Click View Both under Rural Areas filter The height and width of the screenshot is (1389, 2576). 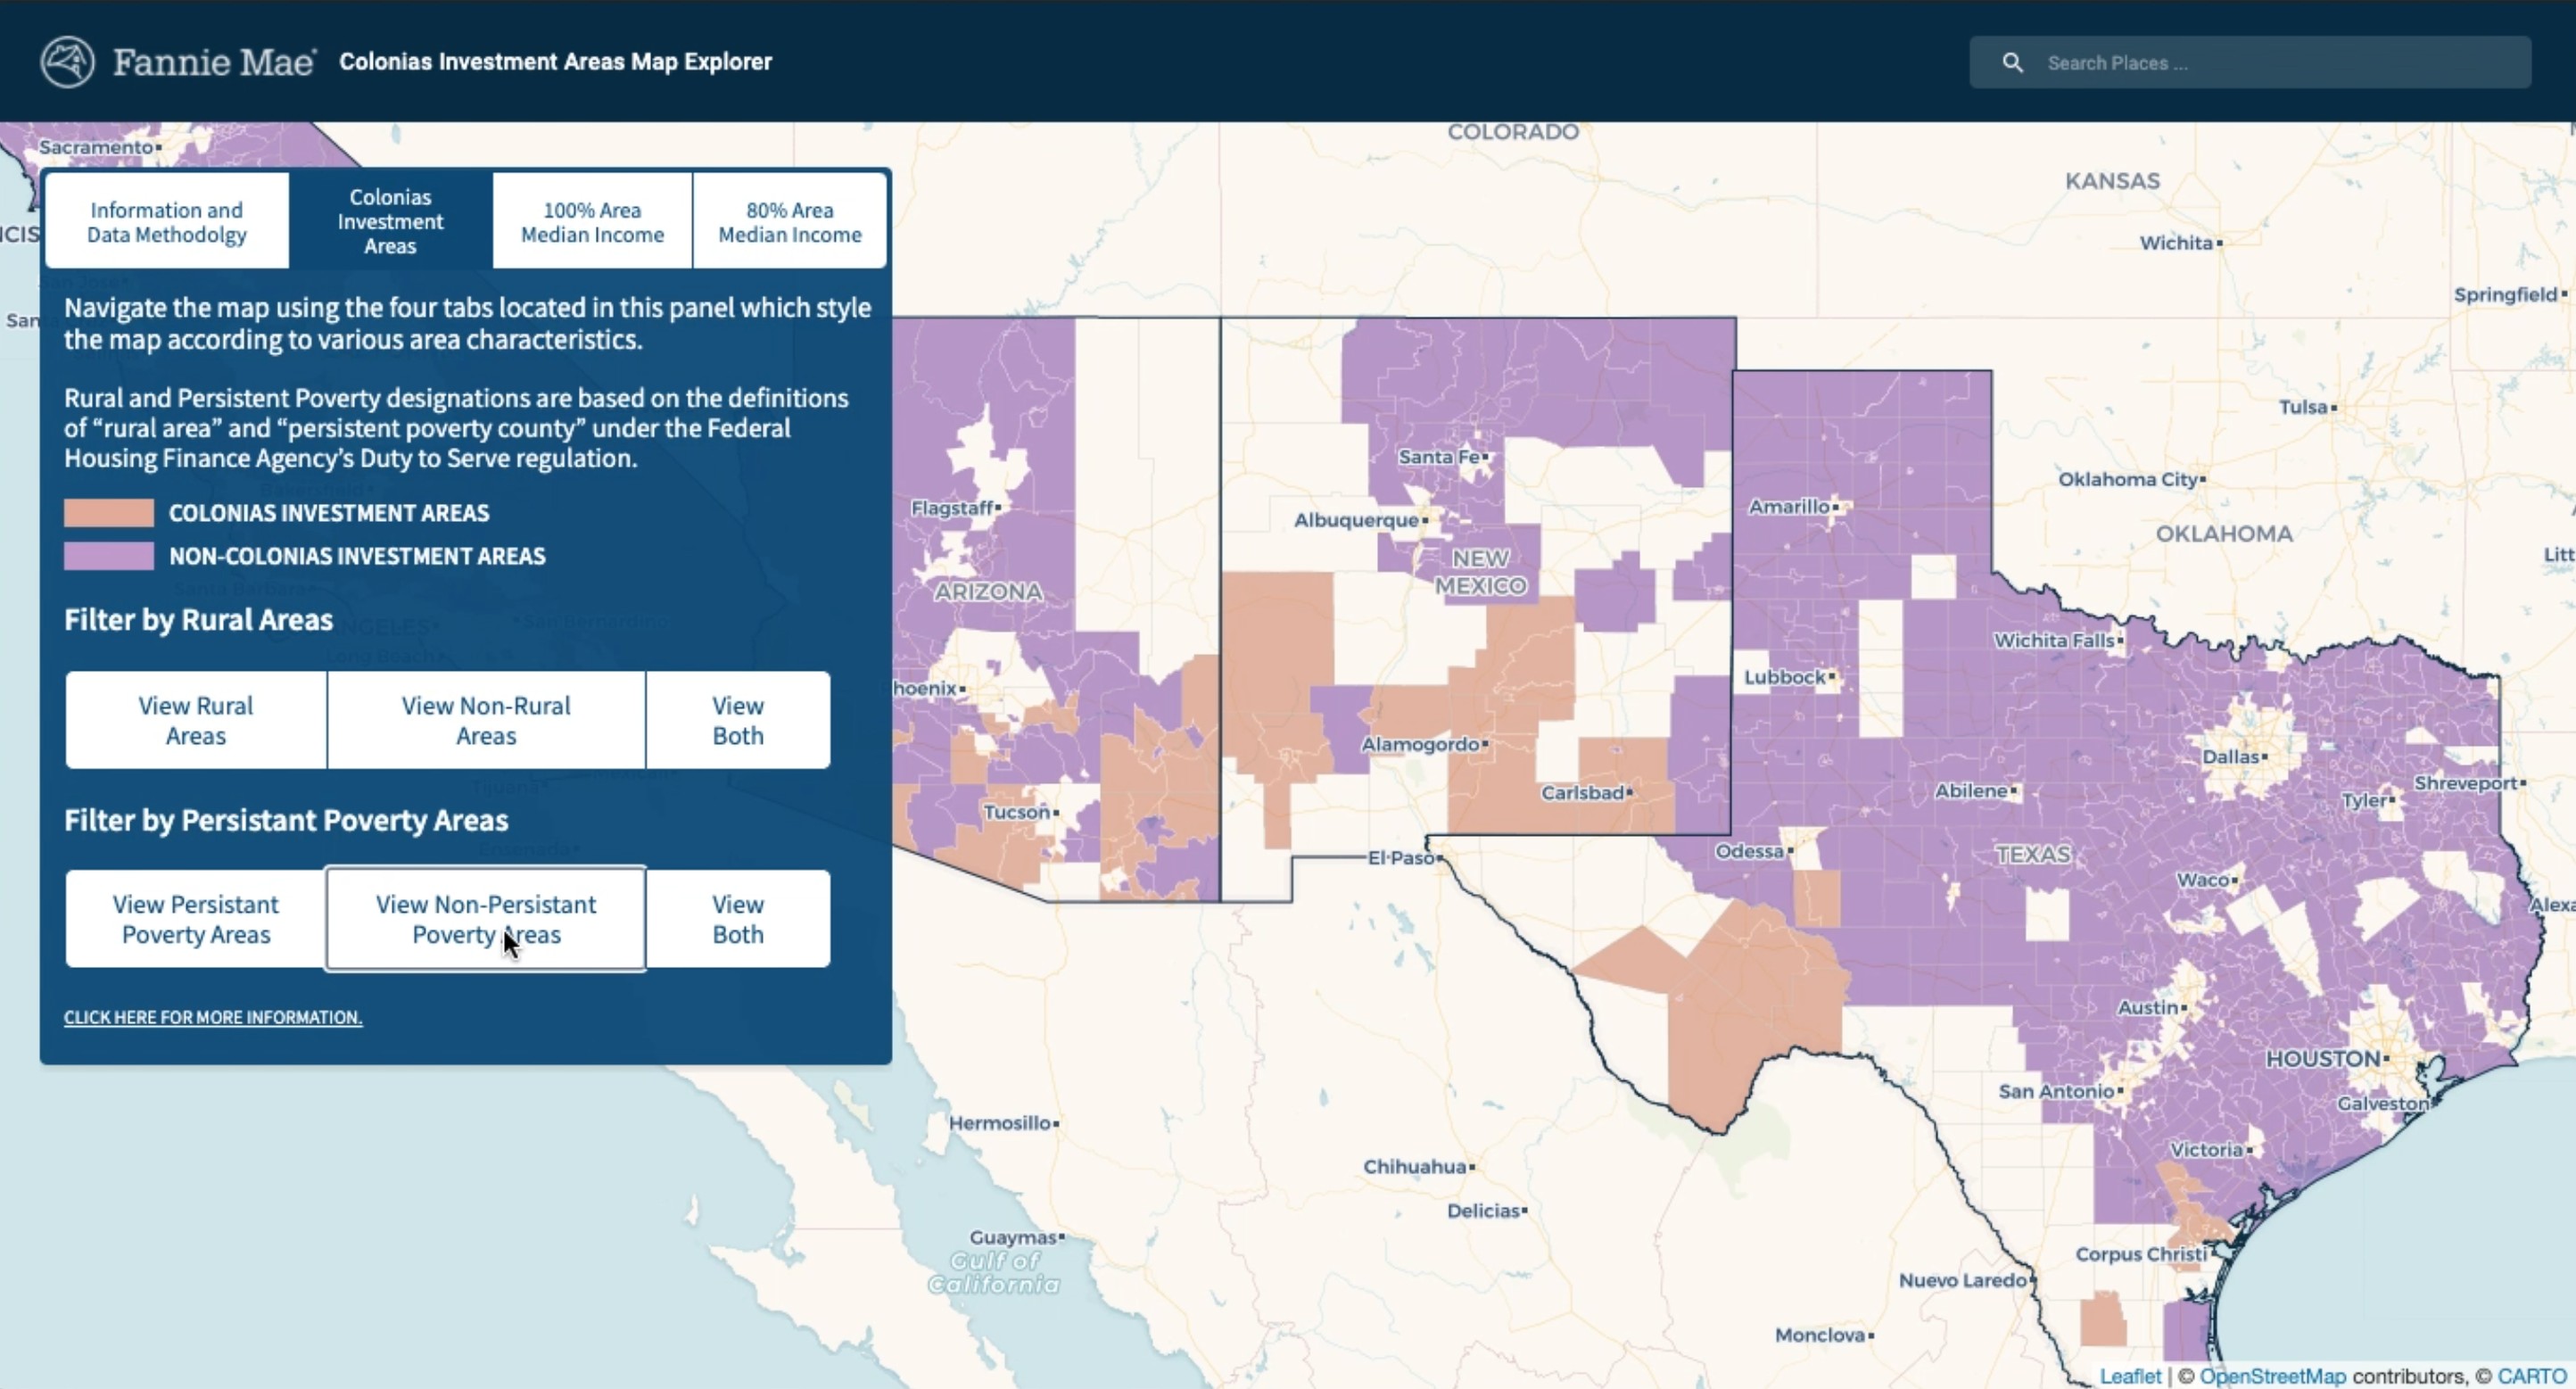pos(737,720)
